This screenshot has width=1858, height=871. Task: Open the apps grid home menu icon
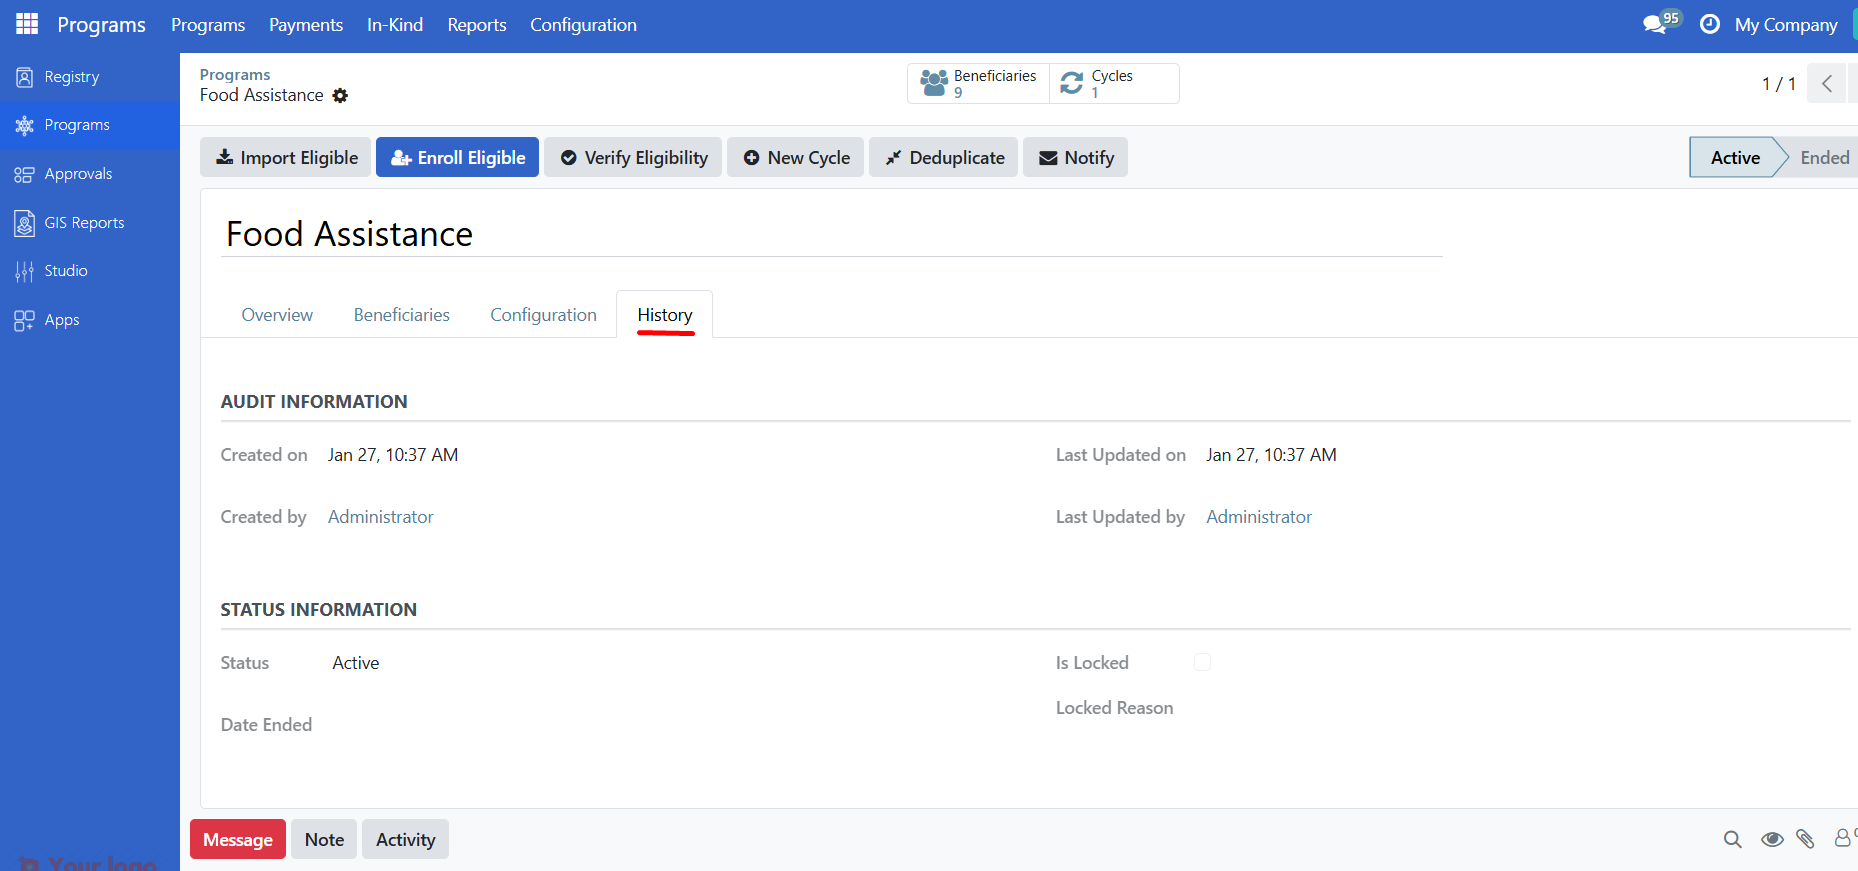point(27,24)
